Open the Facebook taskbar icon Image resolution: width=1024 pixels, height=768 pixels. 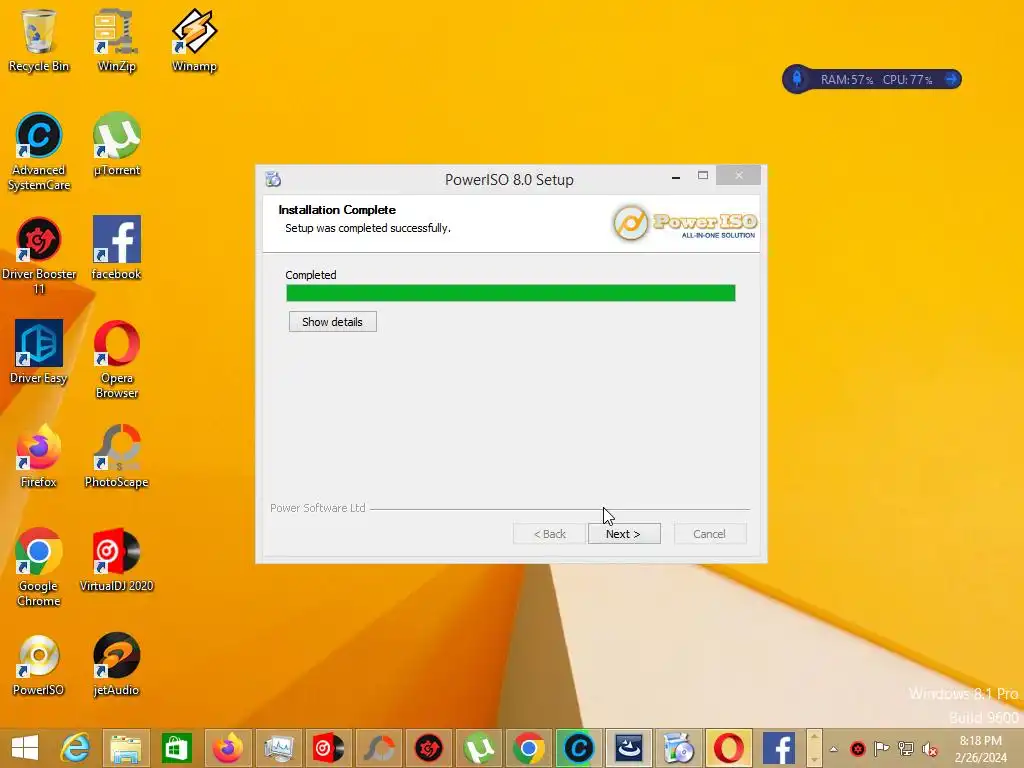tap(779, 748)
